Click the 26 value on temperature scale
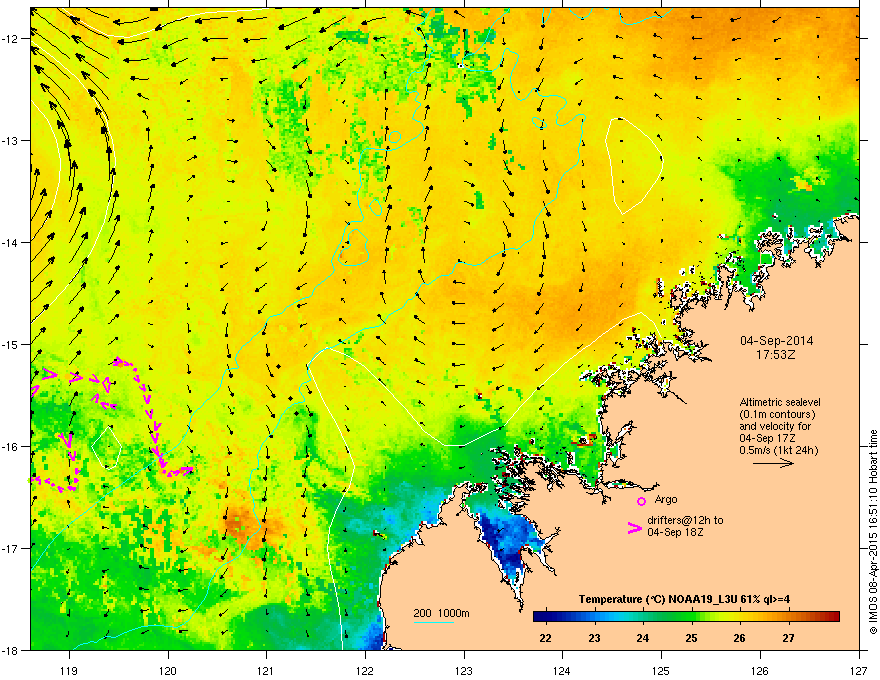The width and height of the screenshot is (880, 680). click(740, 638)
